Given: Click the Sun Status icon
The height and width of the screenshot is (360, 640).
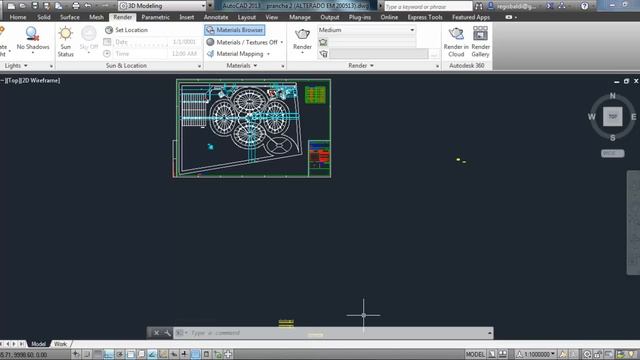Looking at the screenshot, I should pyautogui.click(x=65, y=33).
